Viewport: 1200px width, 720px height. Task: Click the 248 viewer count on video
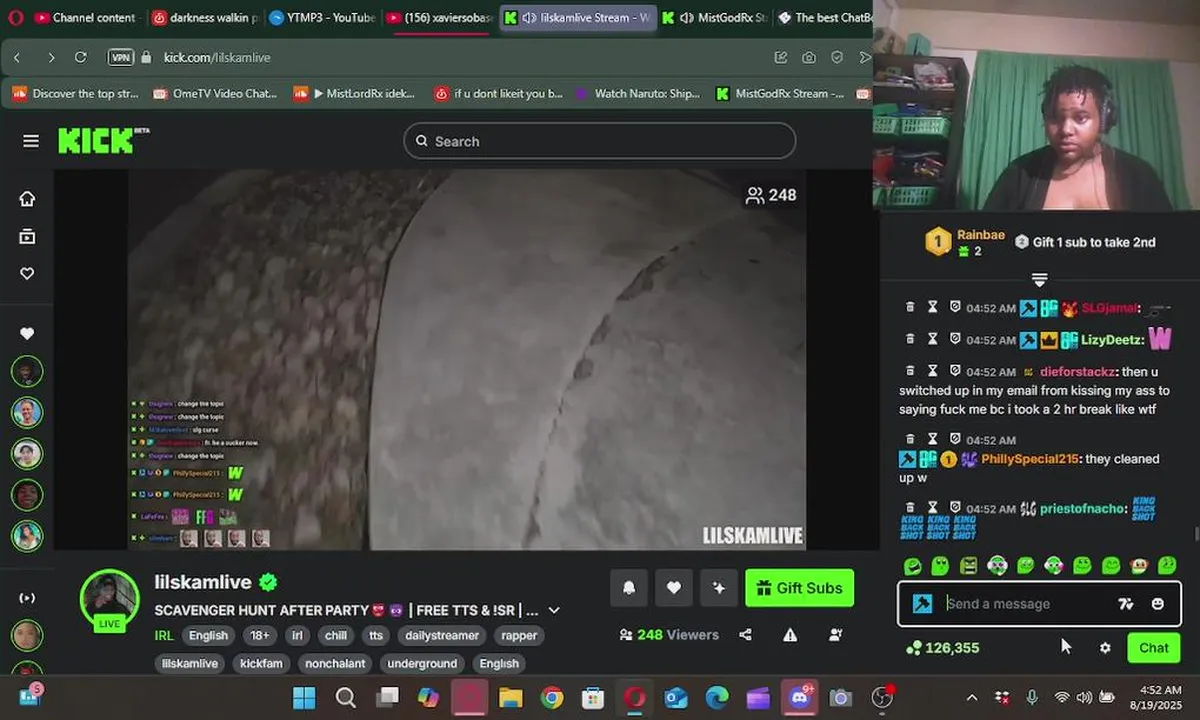click(x=771, y=195)
